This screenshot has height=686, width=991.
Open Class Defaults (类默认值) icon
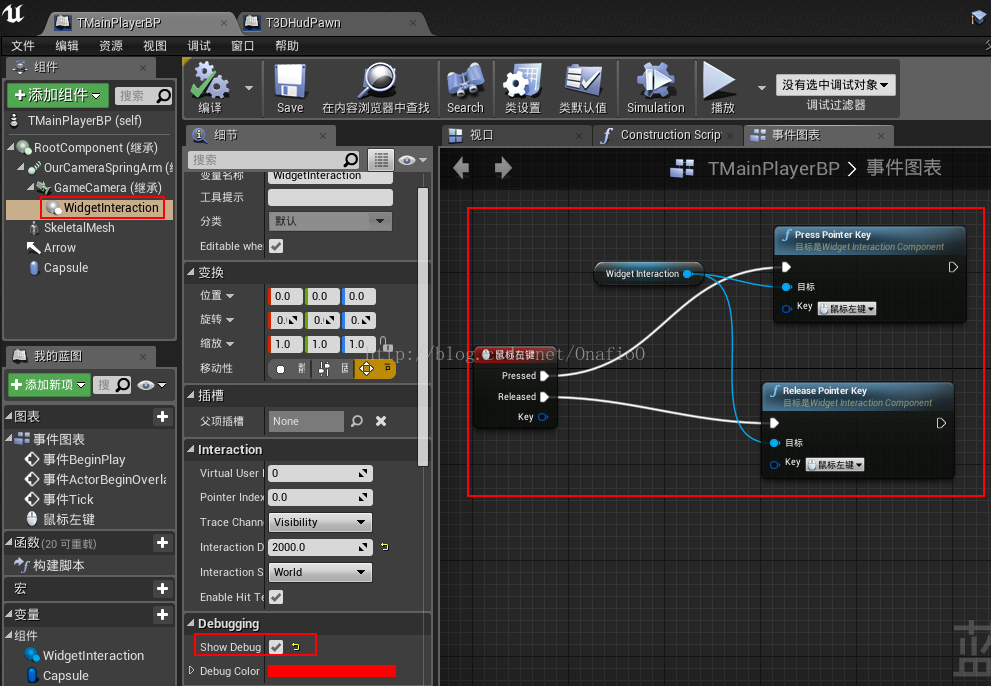click(x=583, y=81)
